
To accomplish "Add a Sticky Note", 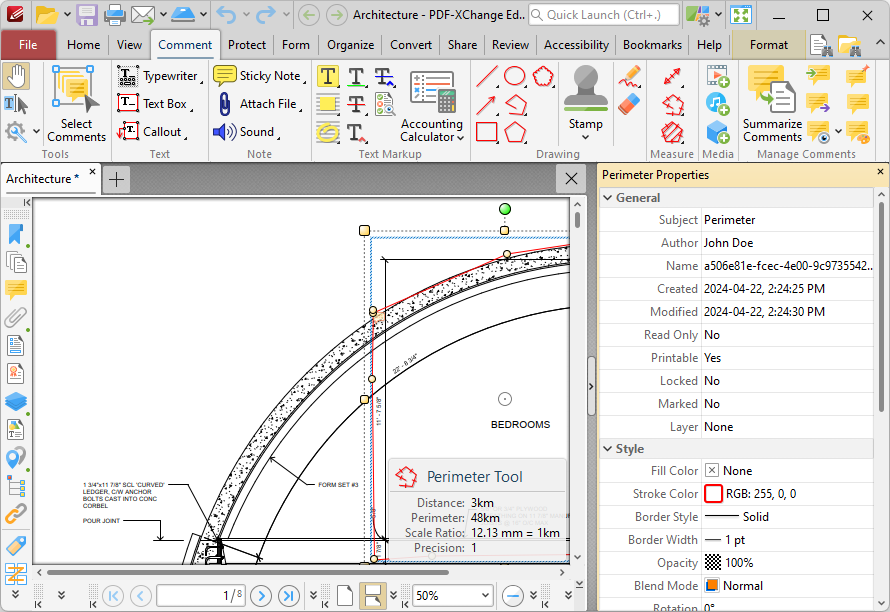I will [x=259, y=76].
